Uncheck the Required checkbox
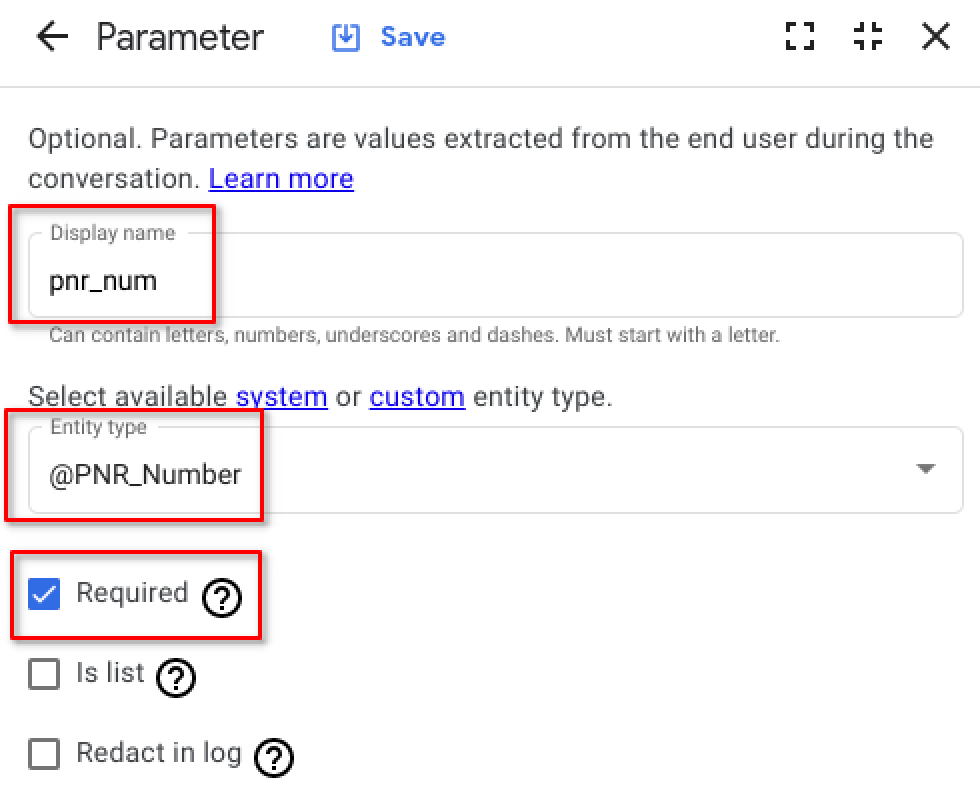 tap(44, 594)
